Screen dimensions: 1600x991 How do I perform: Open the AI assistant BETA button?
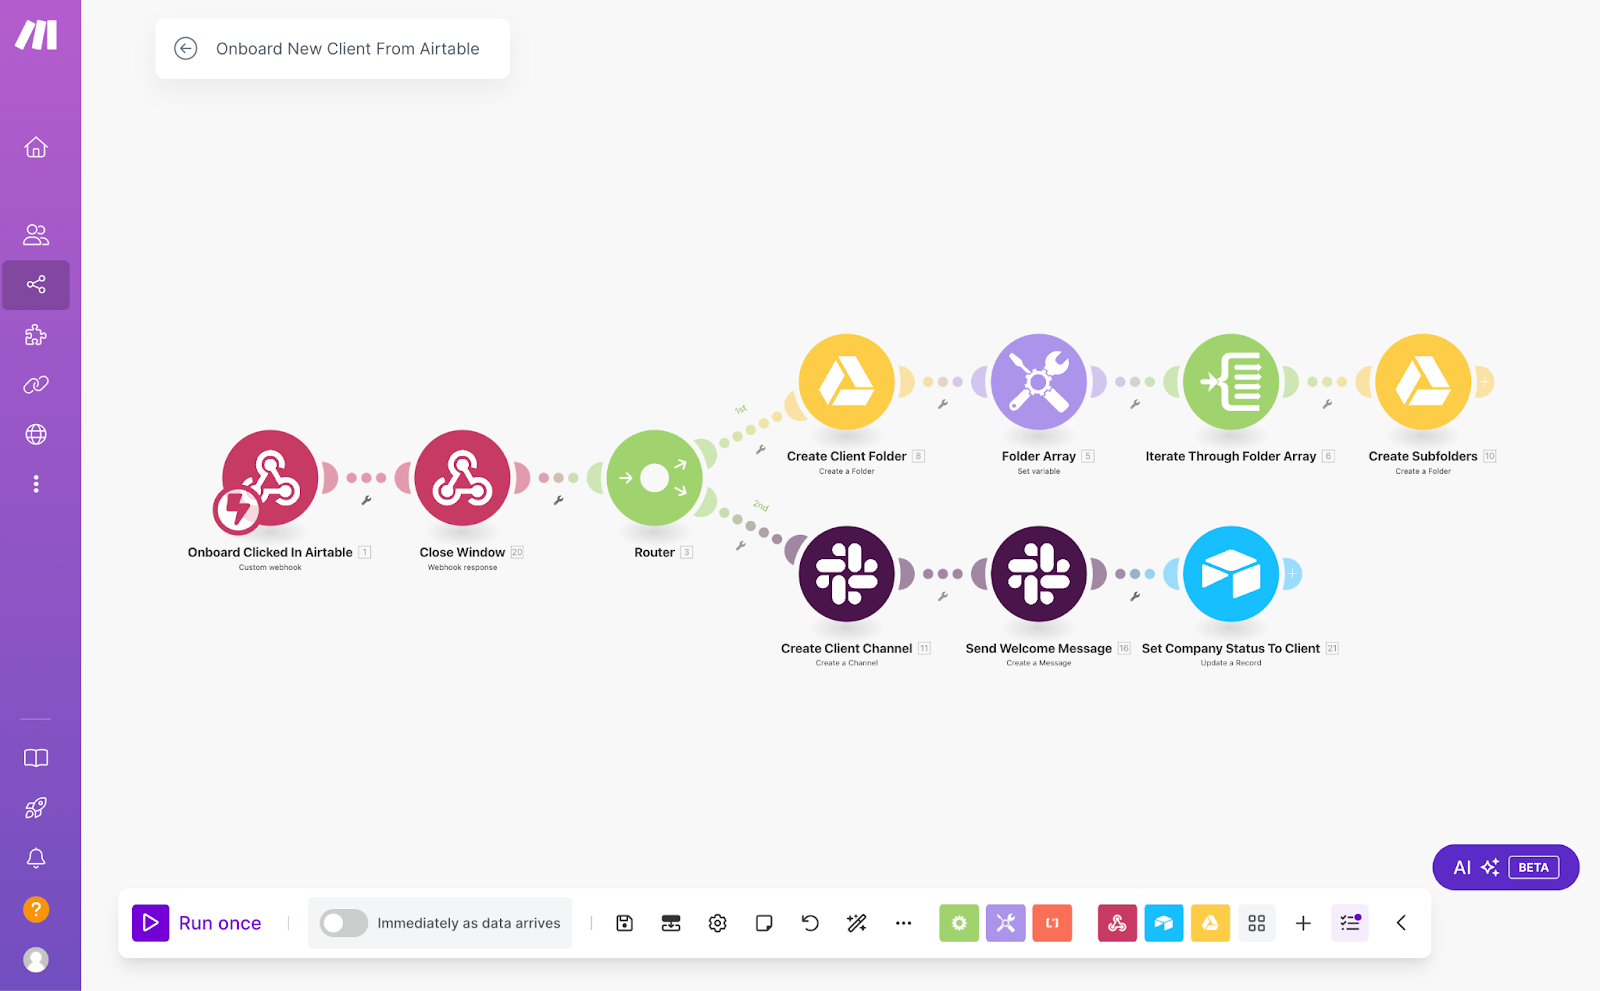tap(1506, 867)
